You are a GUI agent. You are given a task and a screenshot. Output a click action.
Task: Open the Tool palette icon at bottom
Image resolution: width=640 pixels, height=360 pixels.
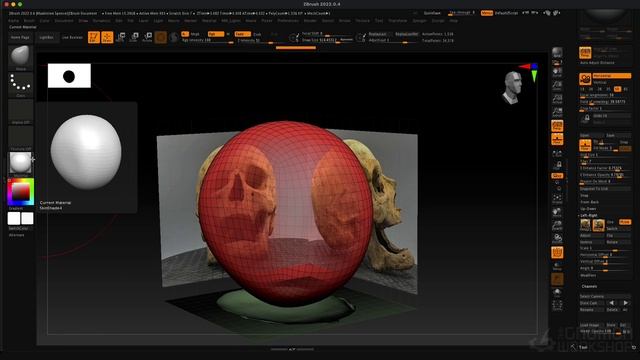574,347
